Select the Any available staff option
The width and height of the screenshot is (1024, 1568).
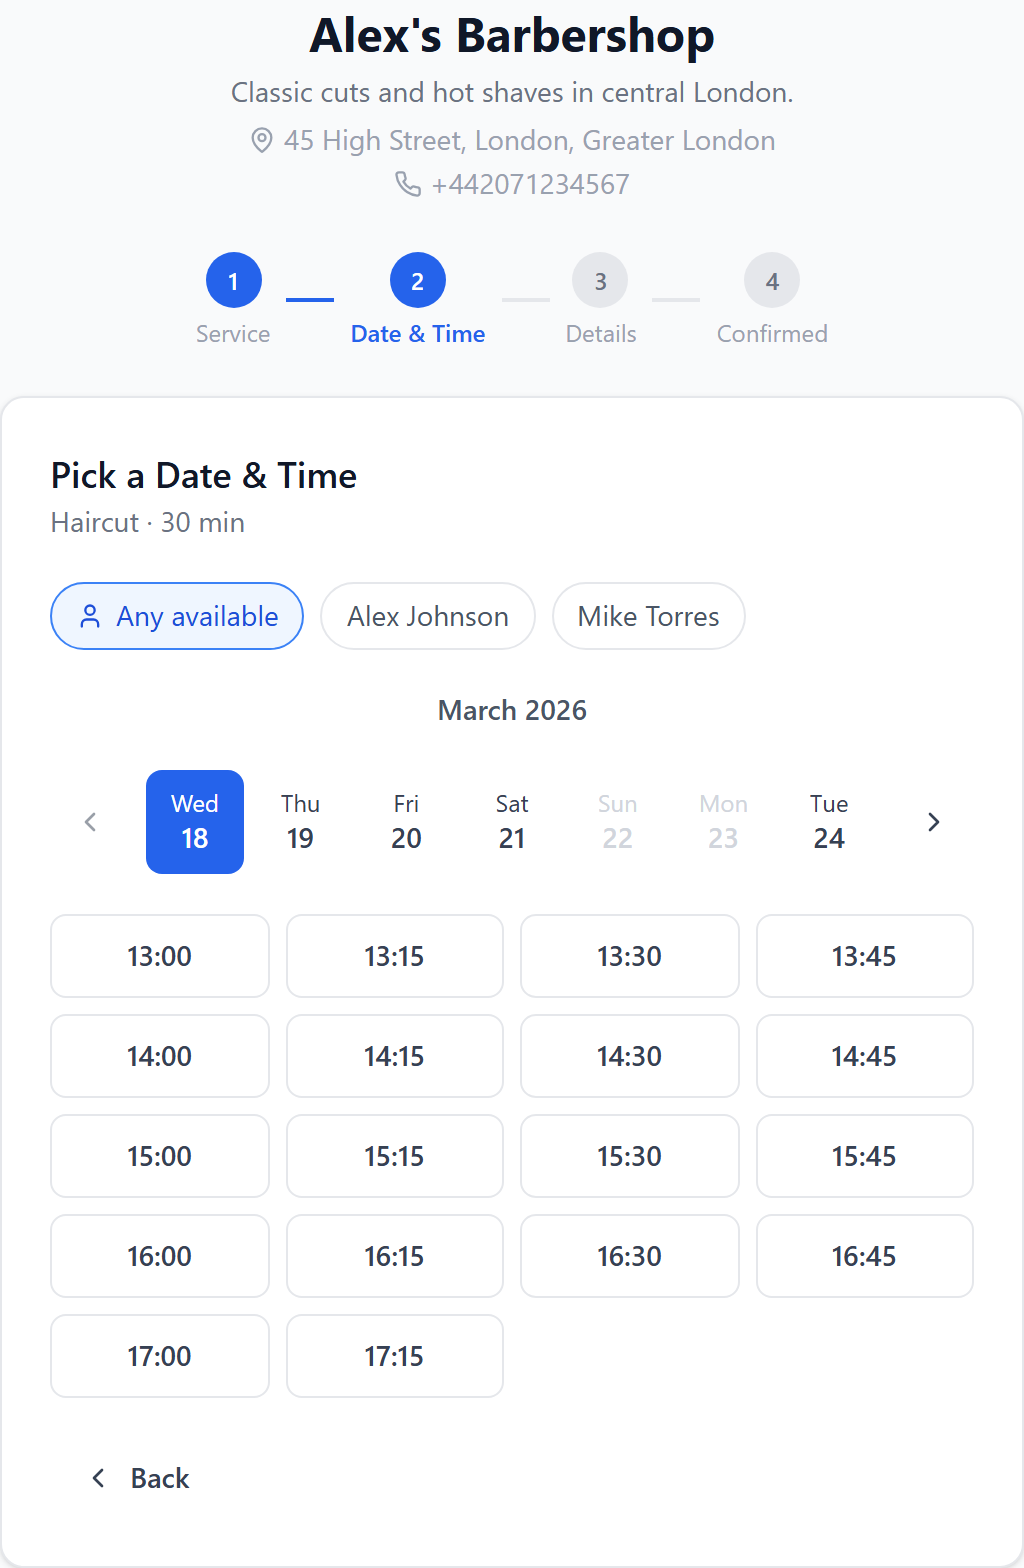(177, 616)
